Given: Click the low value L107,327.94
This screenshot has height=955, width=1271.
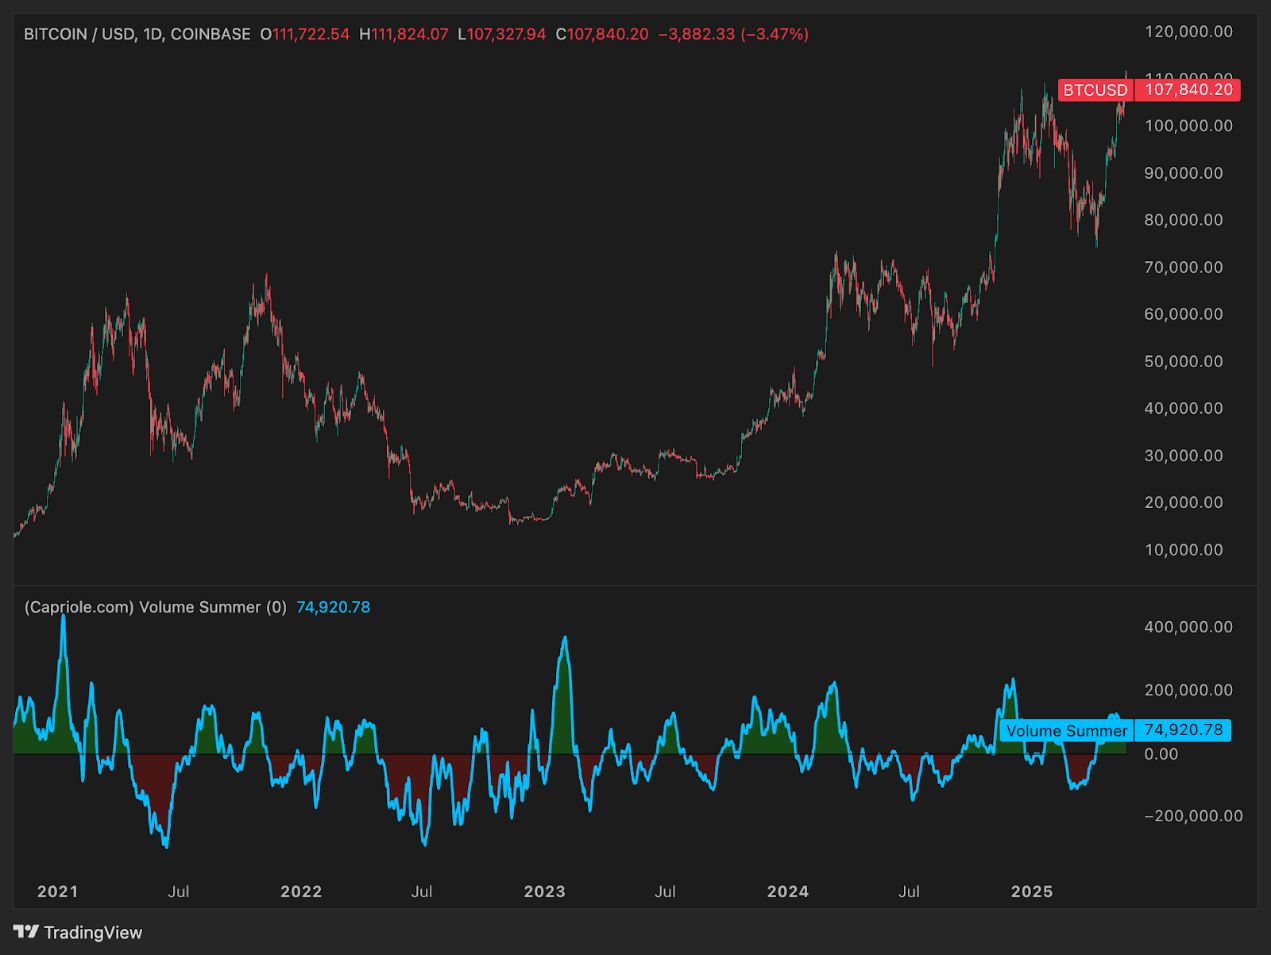Looking at the screenshot, I should [502, 33].
